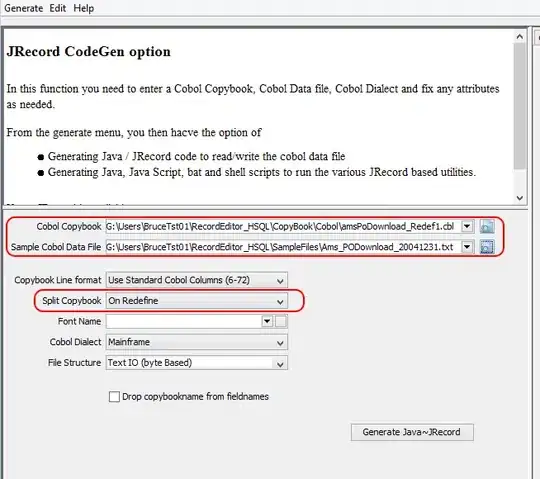Click the description panel scroll down arrow

[x=520, y=198]
